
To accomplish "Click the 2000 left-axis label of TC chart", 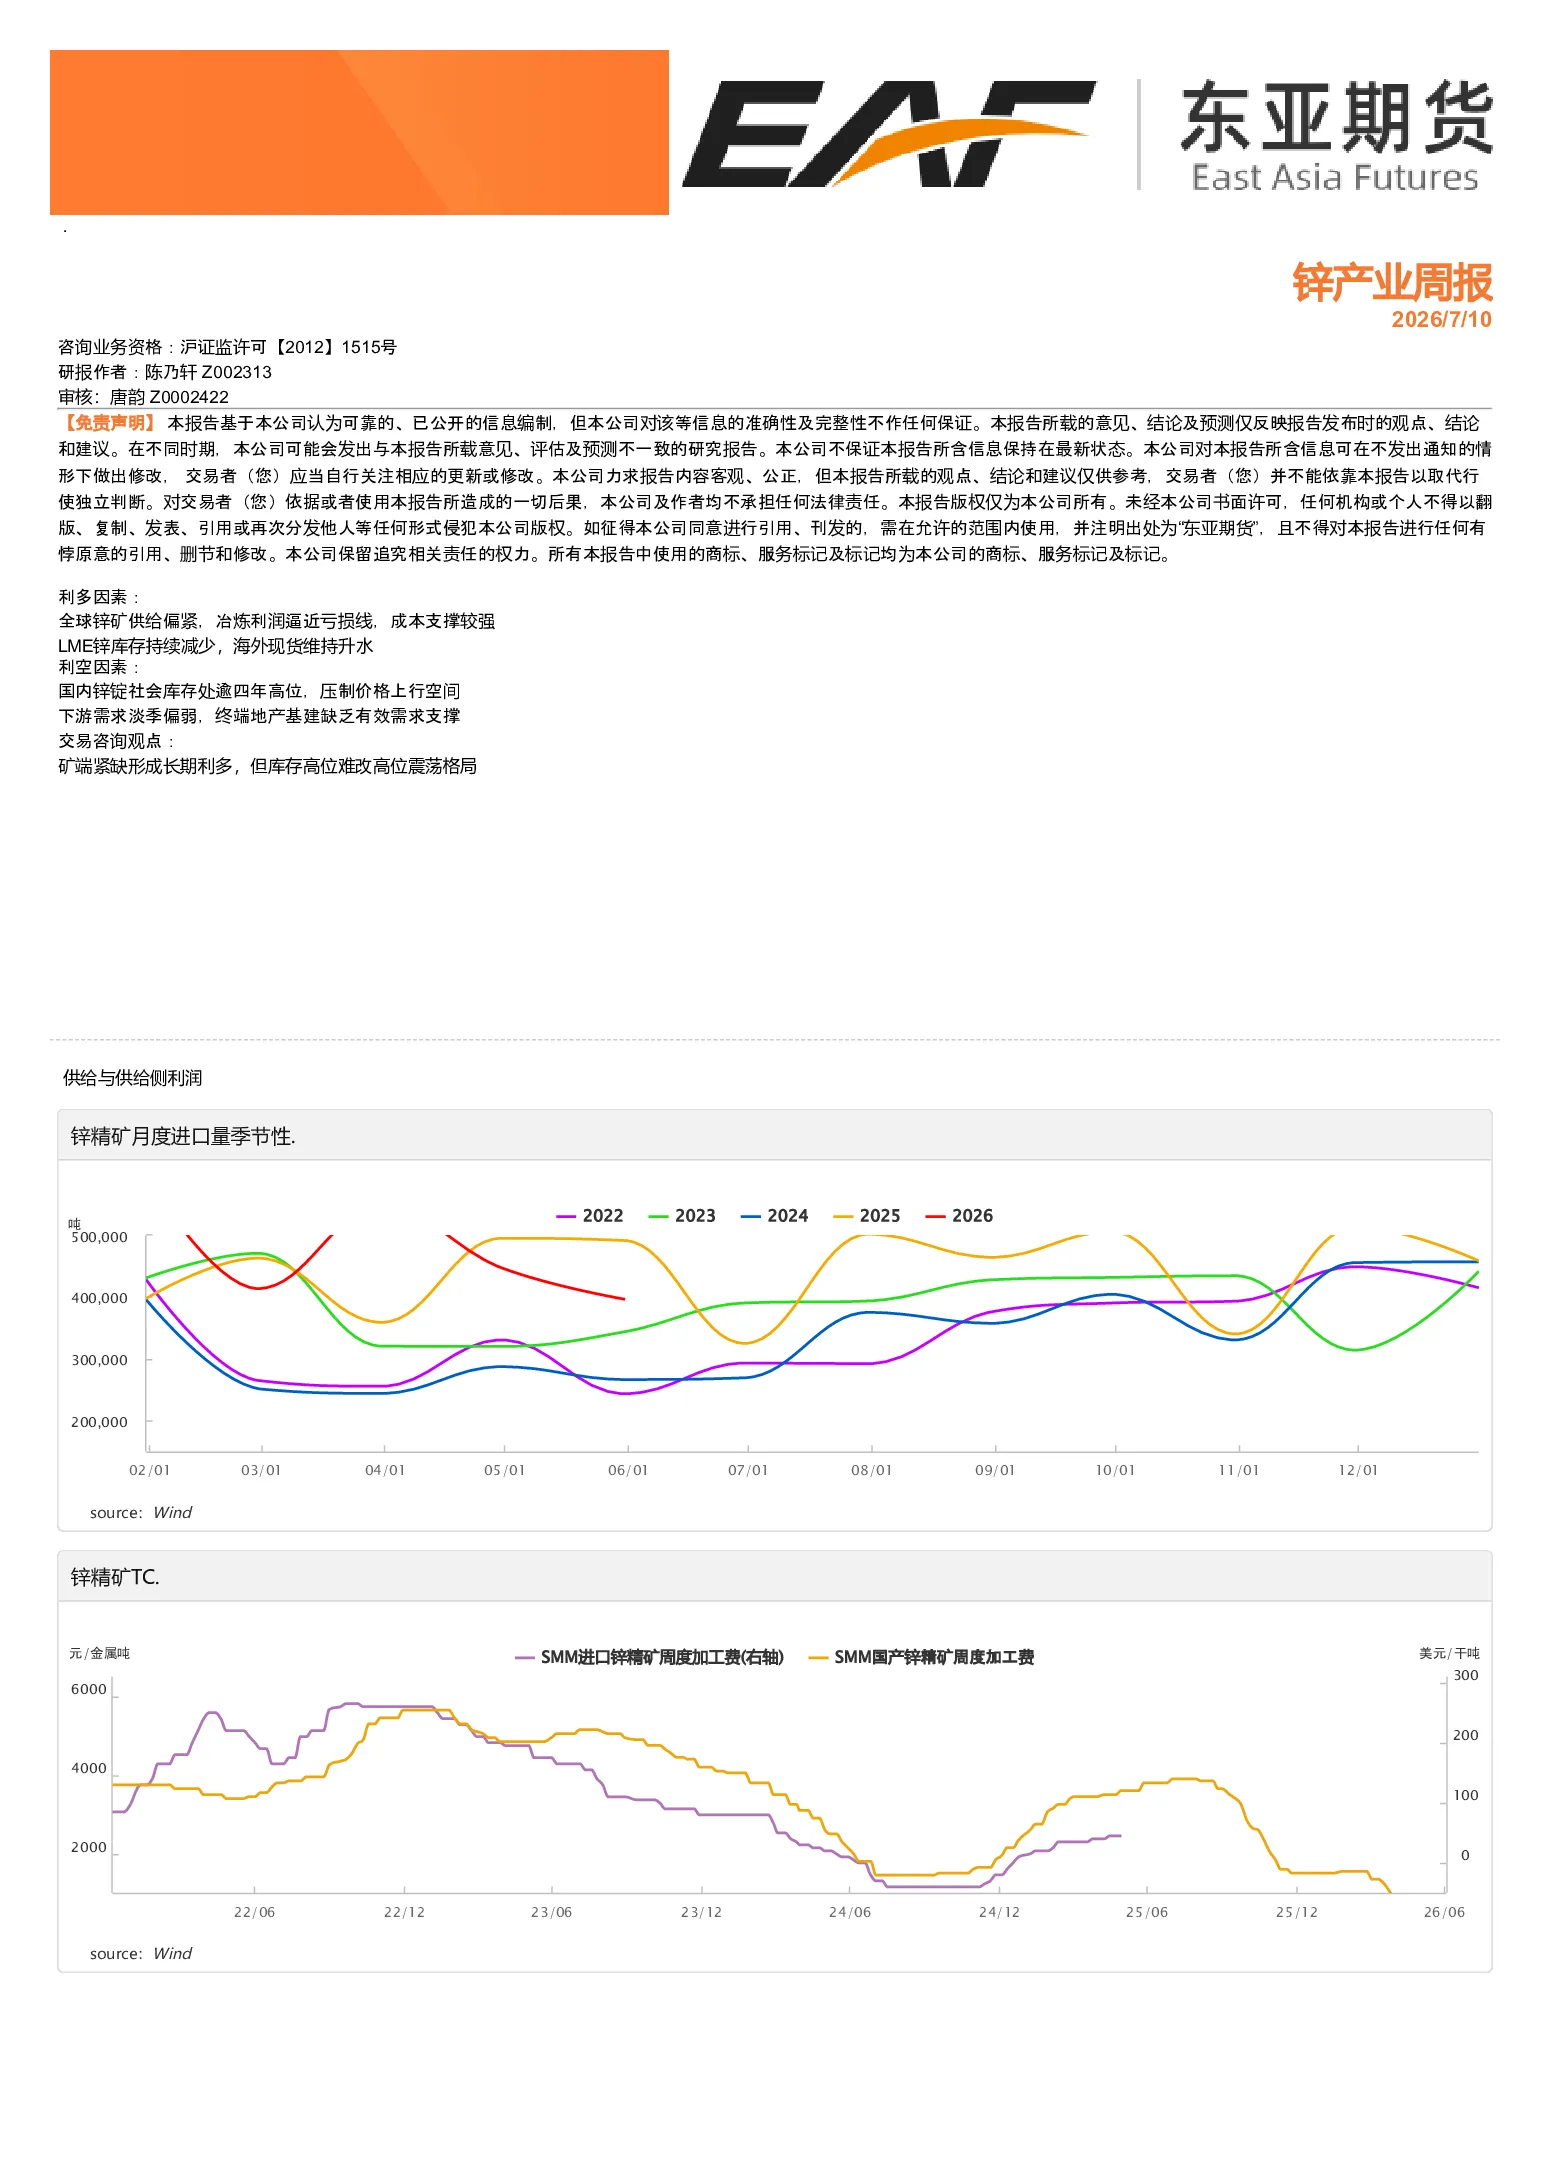I will 89,1847.
